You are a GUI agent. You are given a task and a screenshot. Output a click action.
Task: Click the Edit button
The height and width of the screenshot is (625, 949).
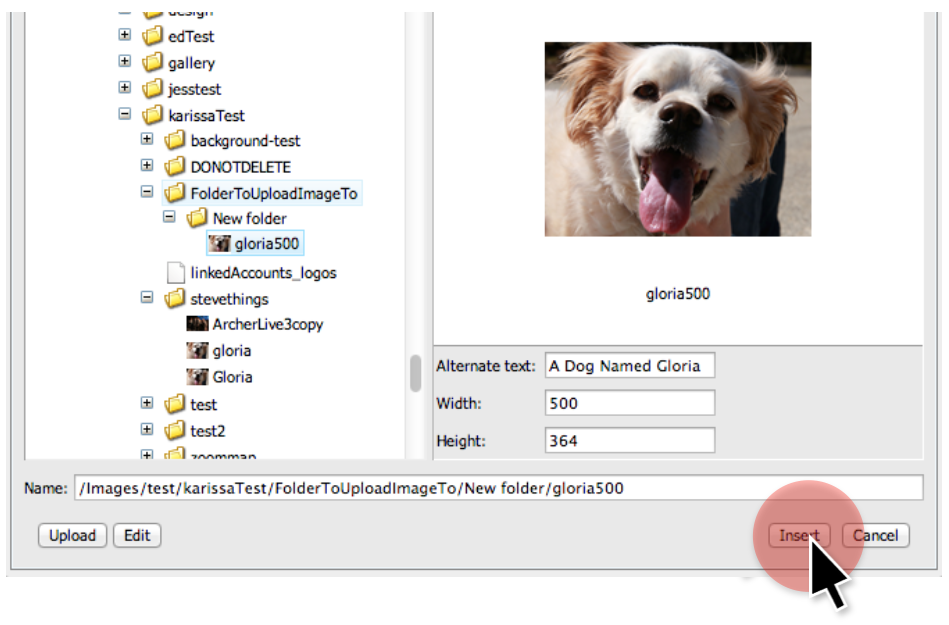point(137,536)
